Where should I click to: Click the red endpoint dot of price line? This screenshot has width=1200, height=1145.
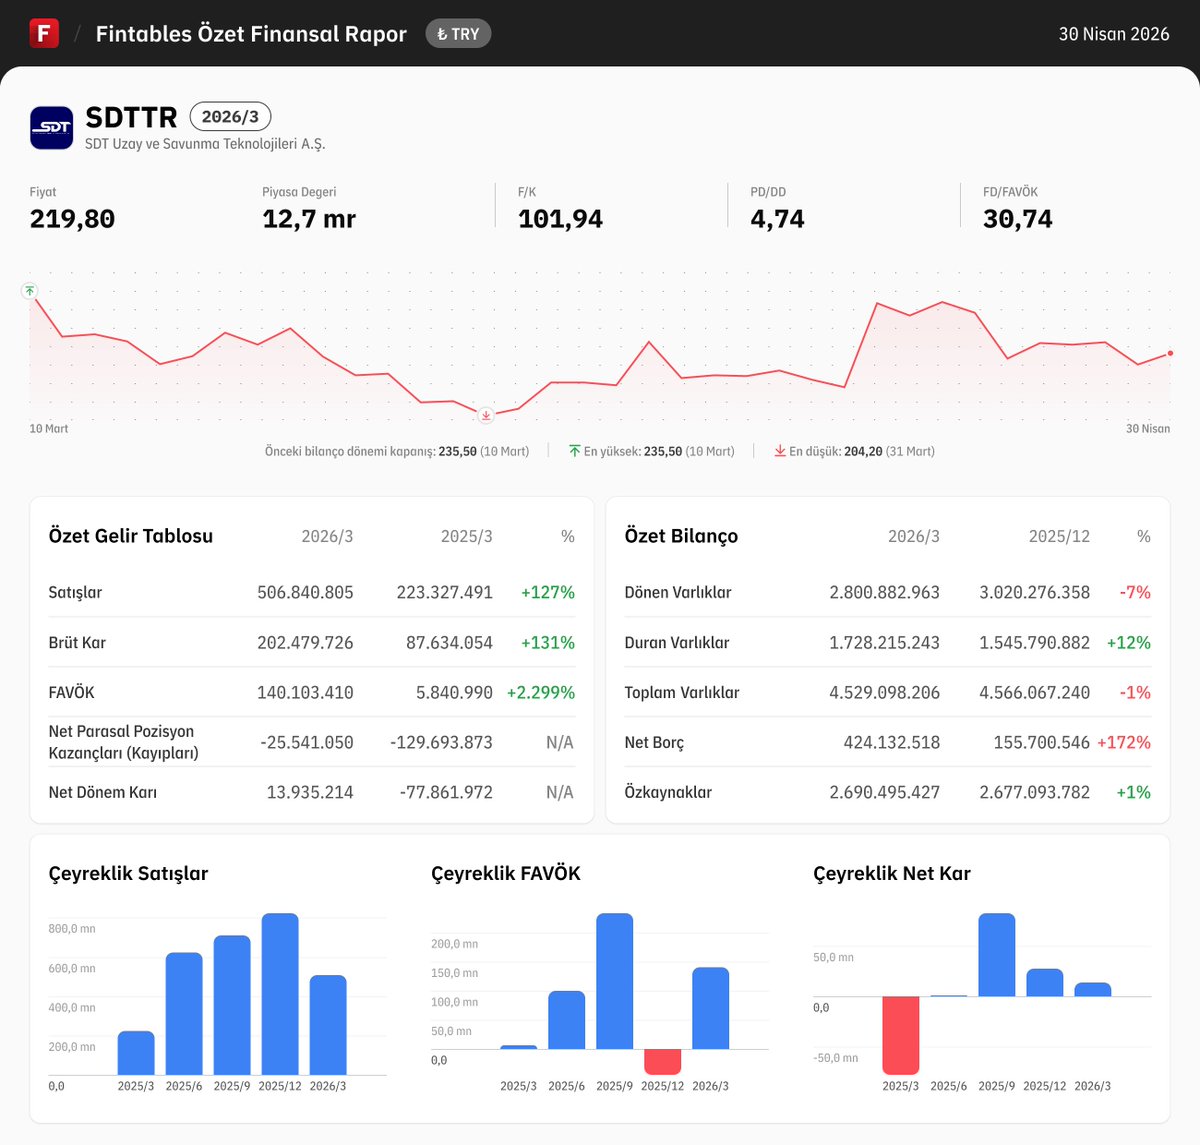pyautogui.click(x=1170, y=353)
